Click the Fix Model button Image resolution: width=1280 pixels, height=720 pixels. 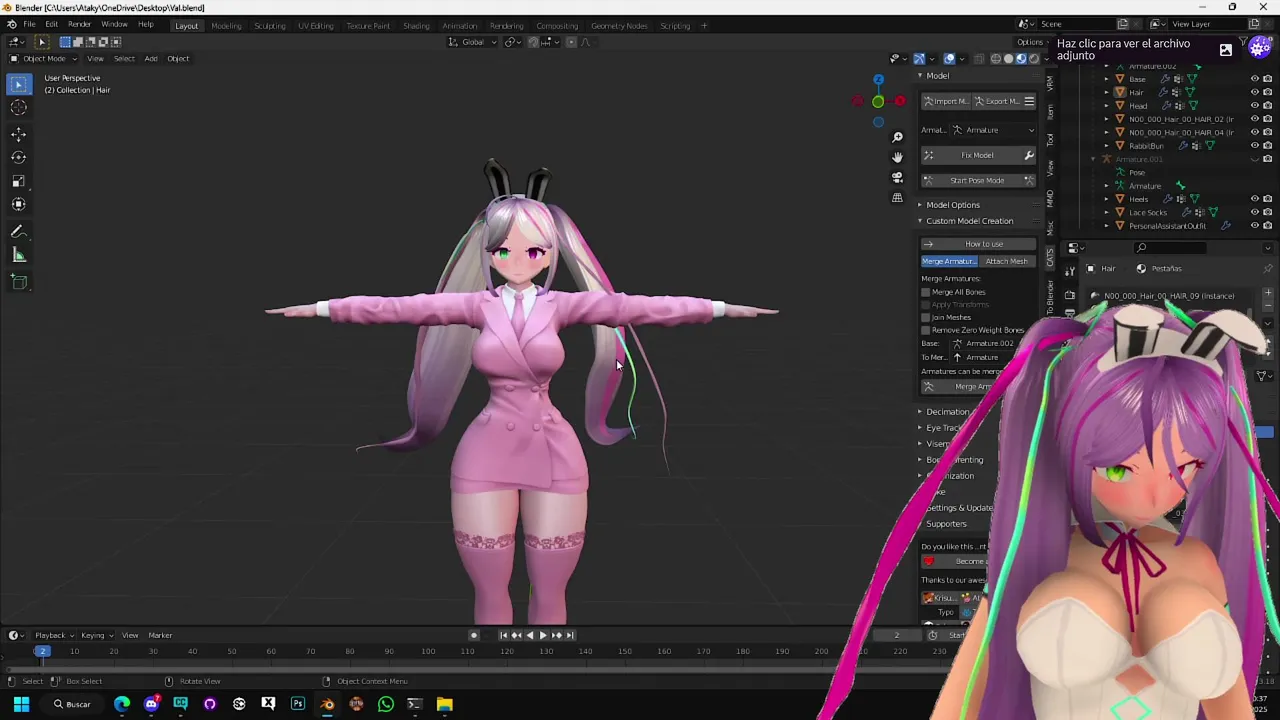(970, 155)
